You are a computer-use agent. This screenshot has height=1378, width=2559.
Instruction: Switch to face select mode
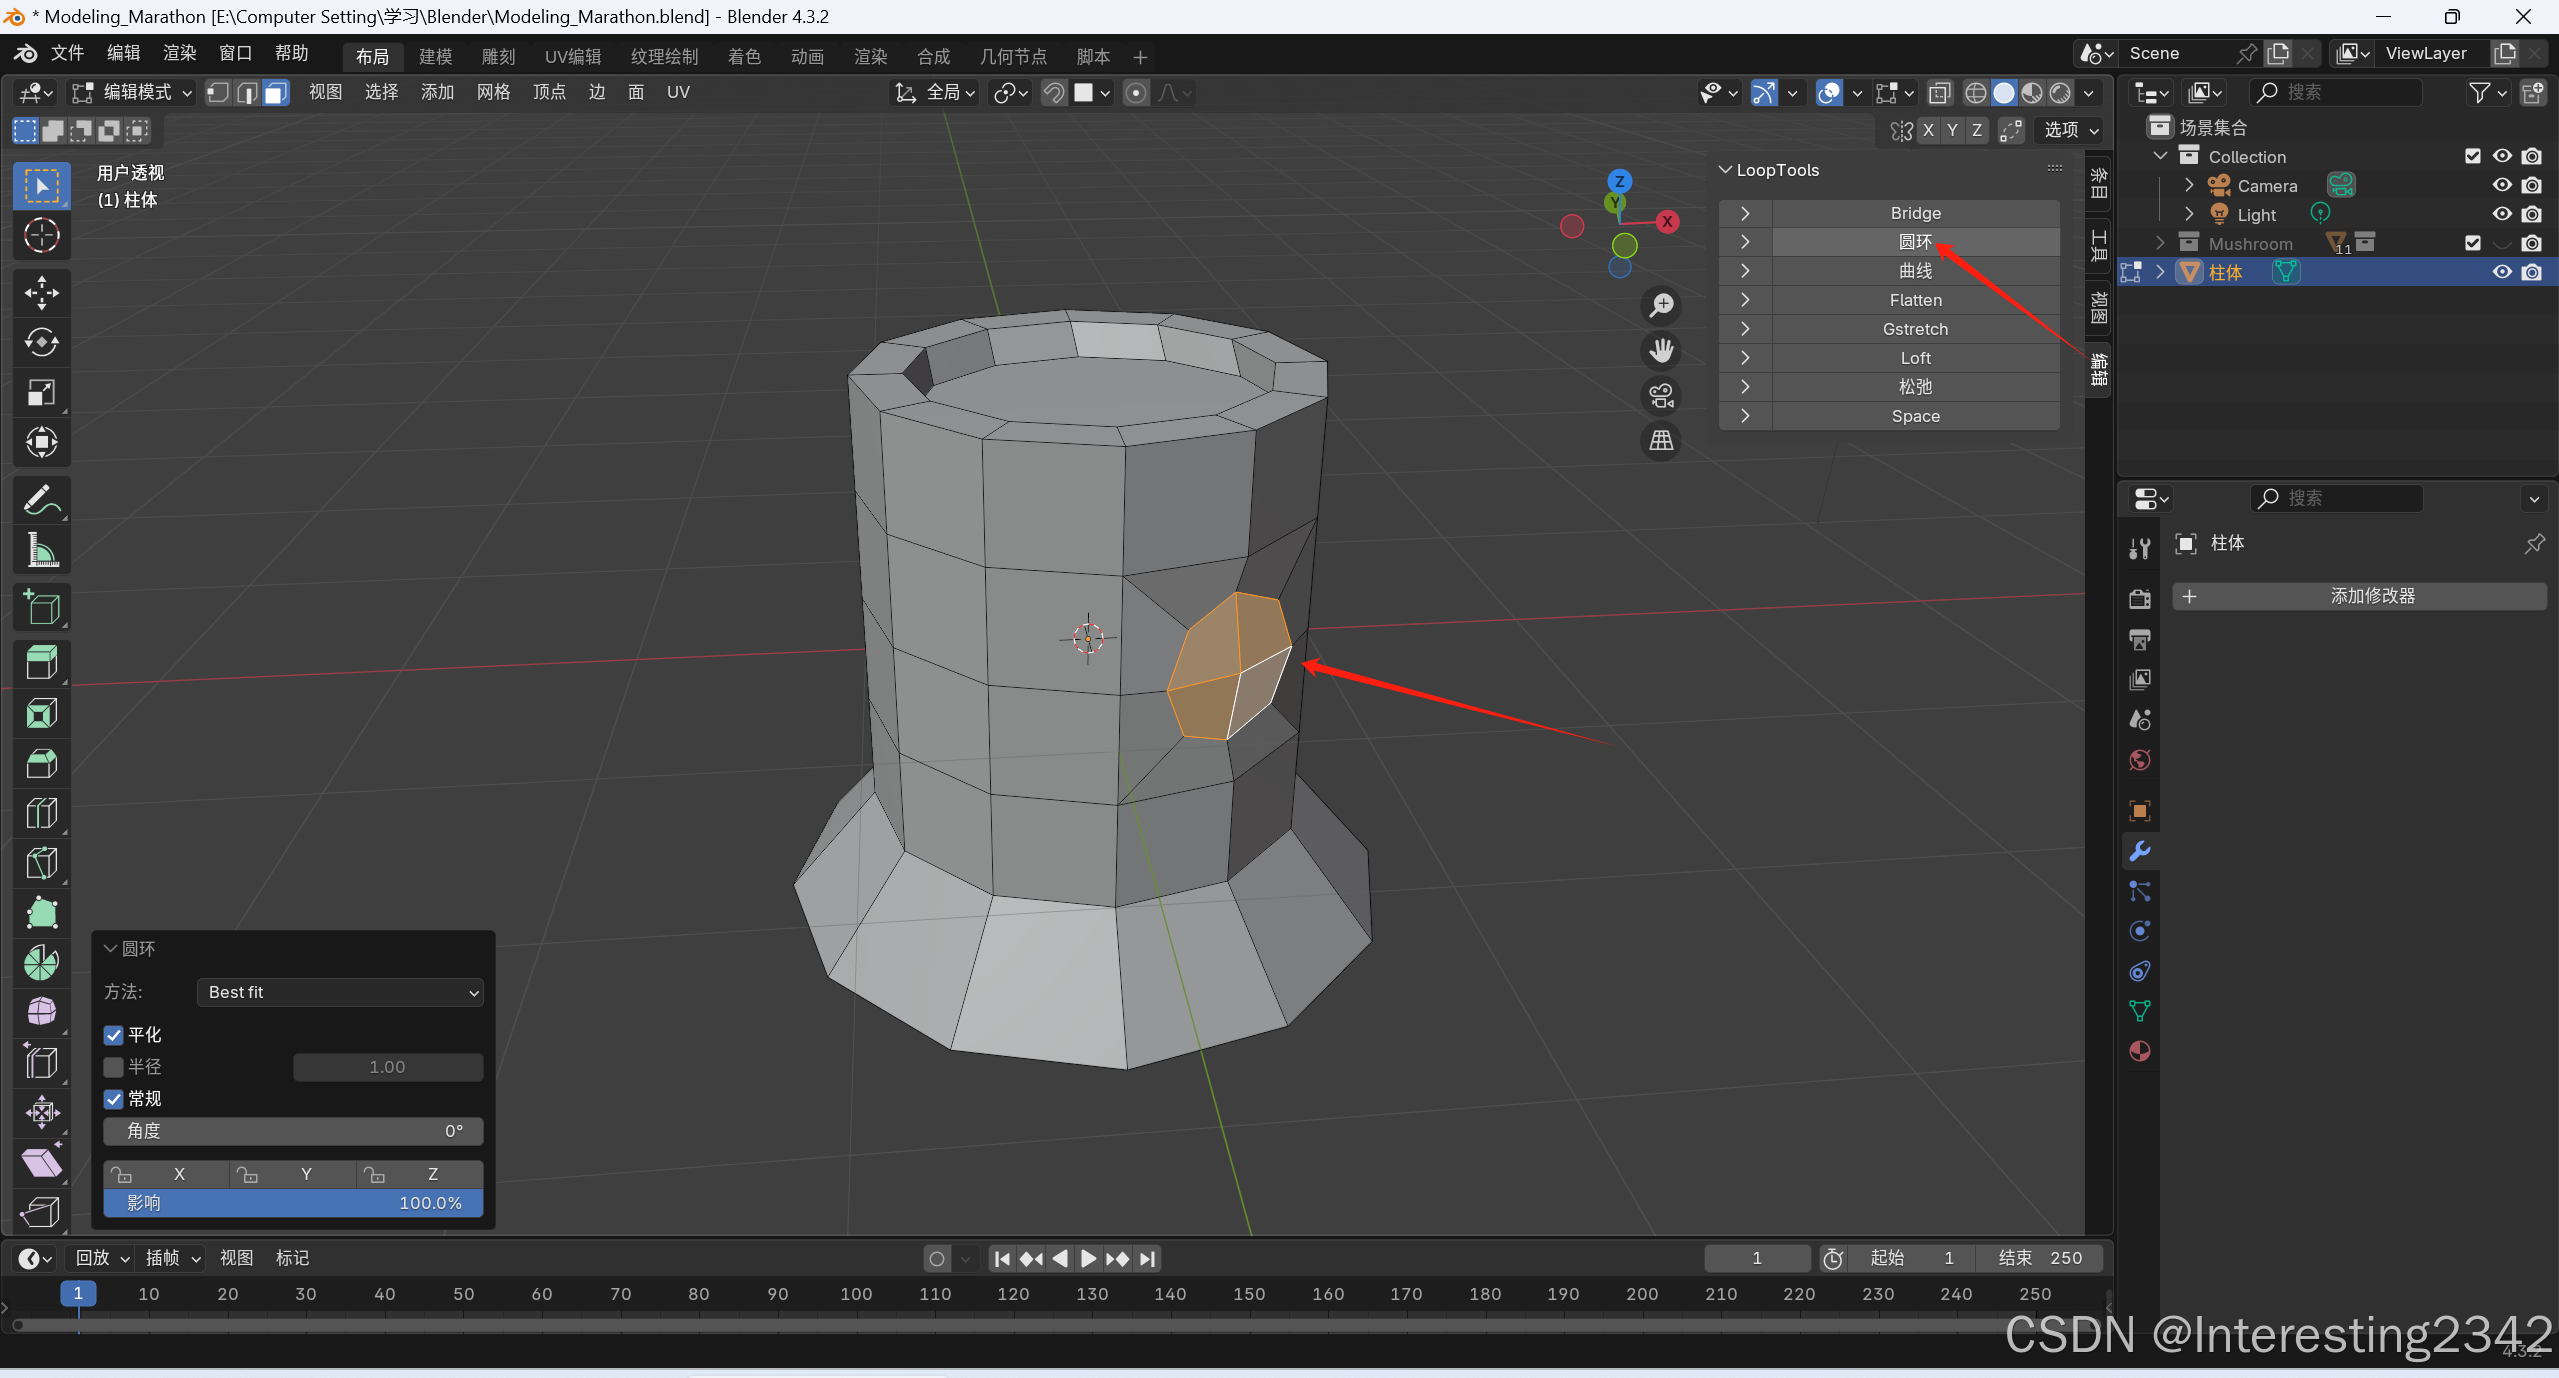click(x=276, y=93)
